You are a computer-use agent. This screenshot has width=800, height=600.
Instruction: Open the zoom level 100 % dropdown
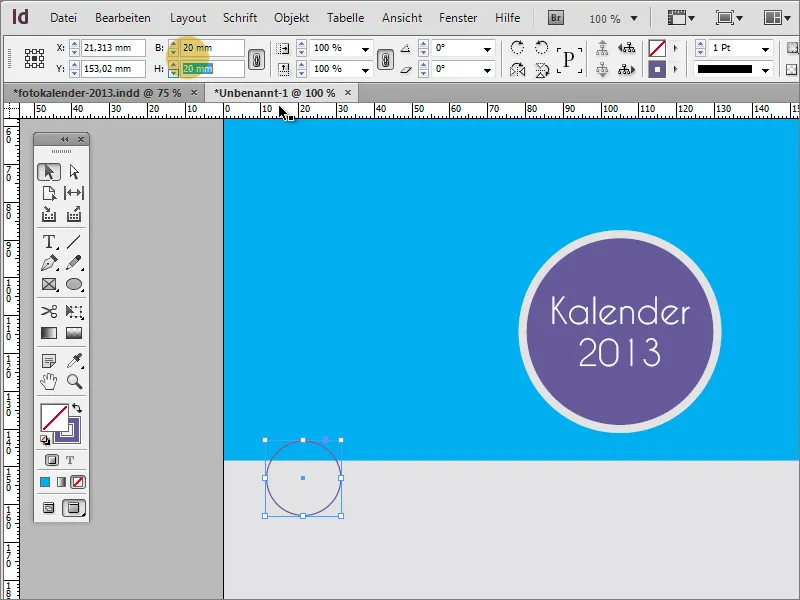(x=634, y=18)
